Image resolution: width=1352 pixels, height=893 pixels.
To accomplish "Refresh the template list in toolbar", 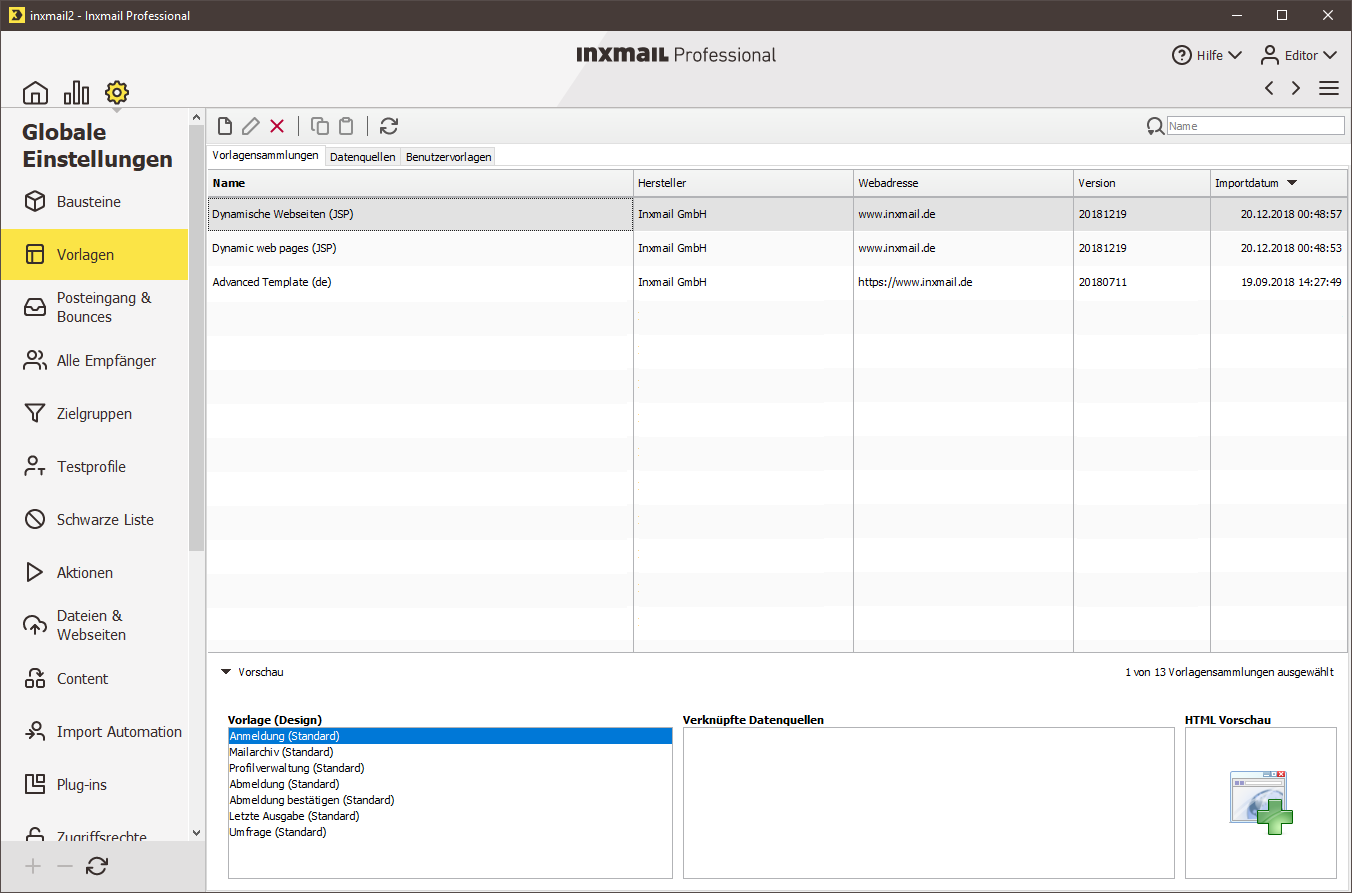I will click(x=389, y=126).
